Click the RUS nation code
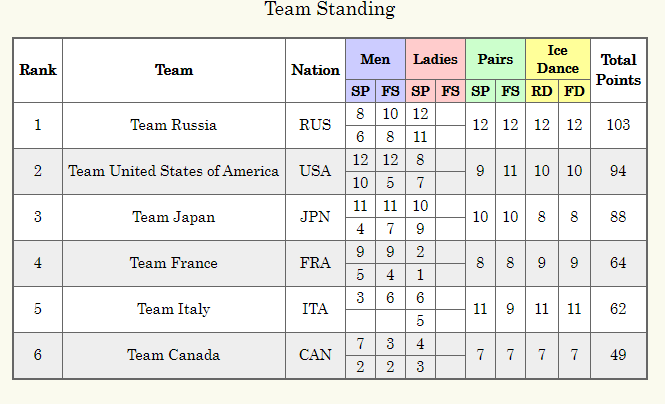 315,125
